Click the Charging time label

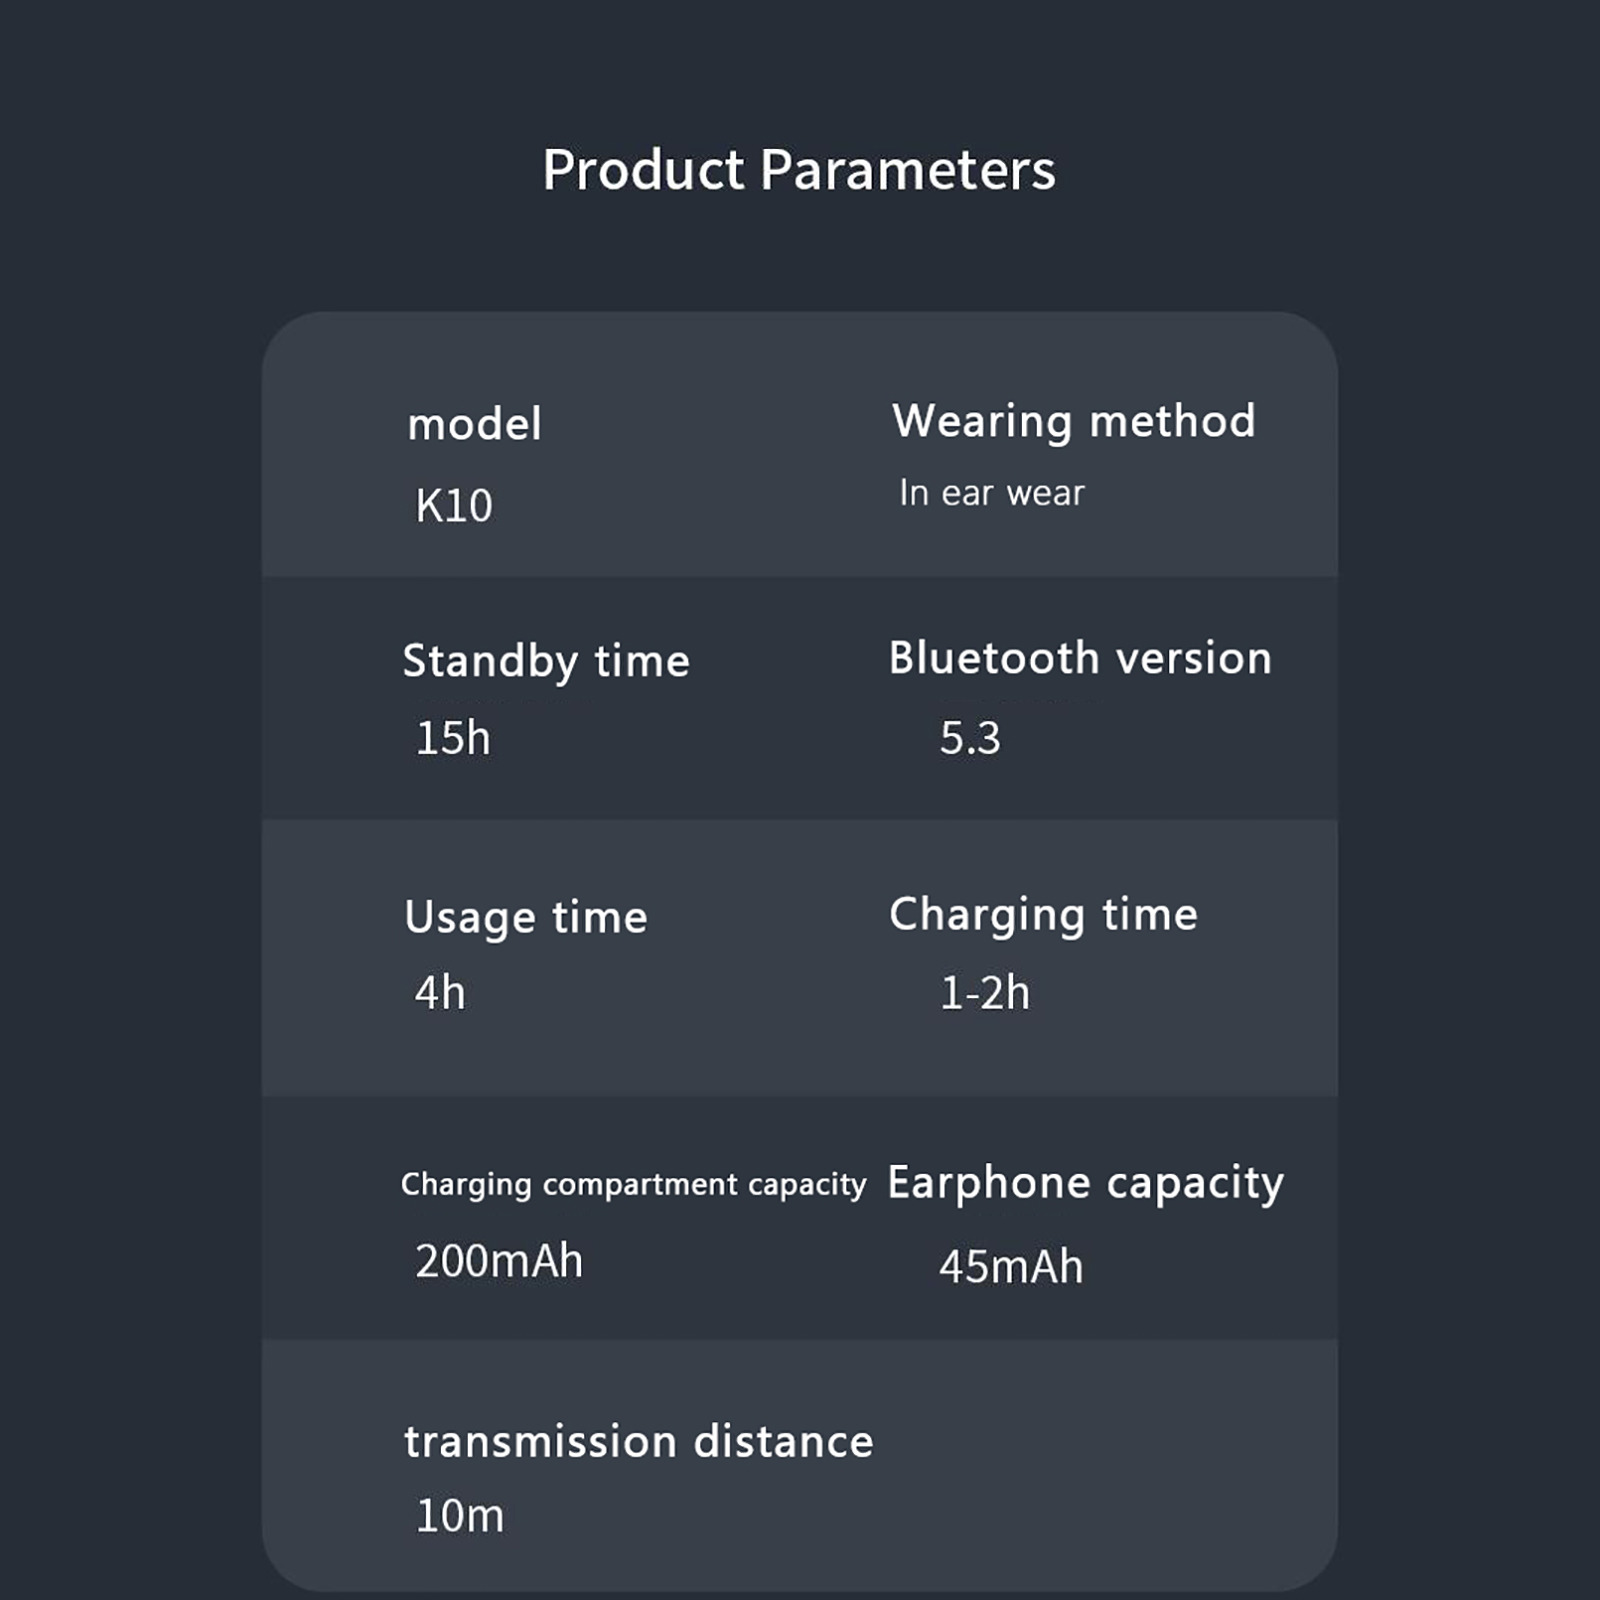(x=1043, y=914)
